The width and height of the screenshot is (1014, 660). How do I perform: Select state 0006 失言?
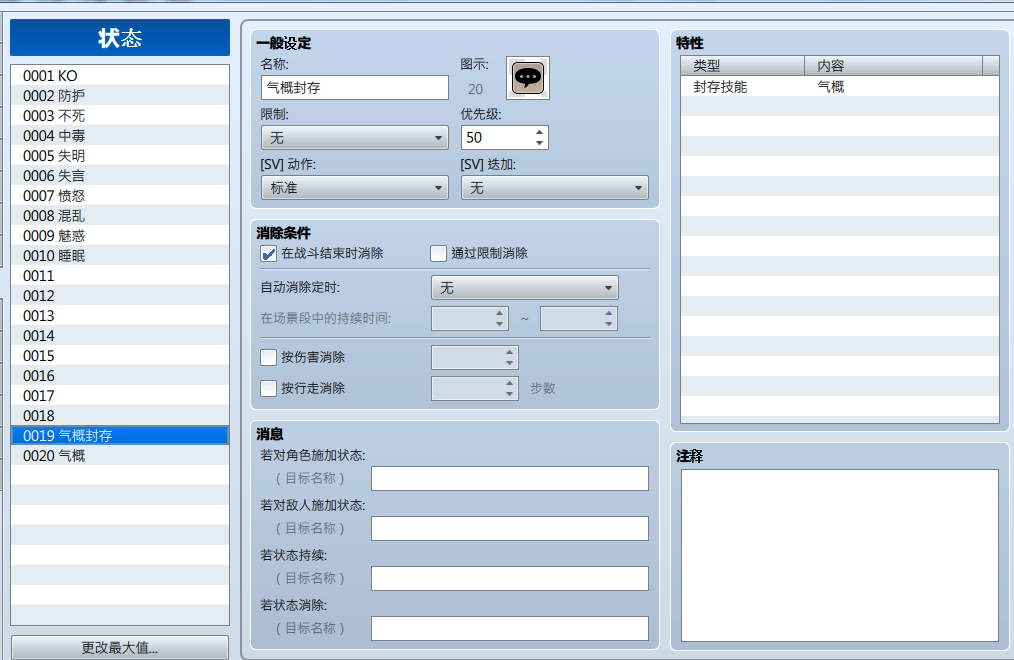(120, 176)
